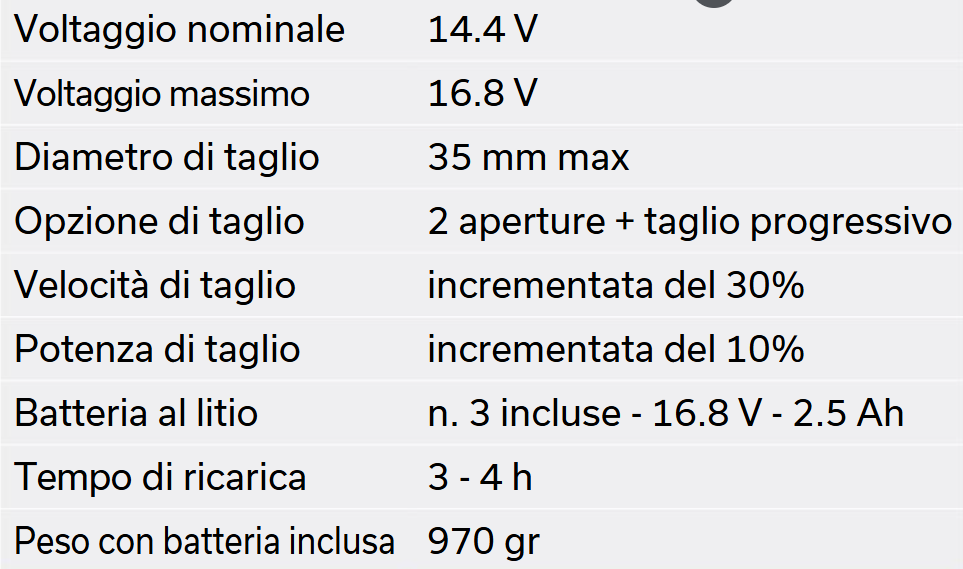963x569 pixels.
Task: Select the '3 - 4 h' recharge time
Action: [480, 477]
